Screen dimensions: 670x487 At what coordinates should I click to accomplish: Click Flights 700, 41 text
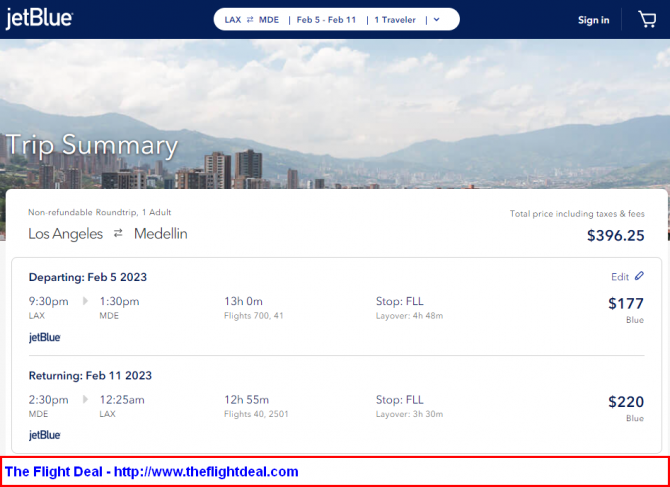pyautogui.click(x=254, y=316)
